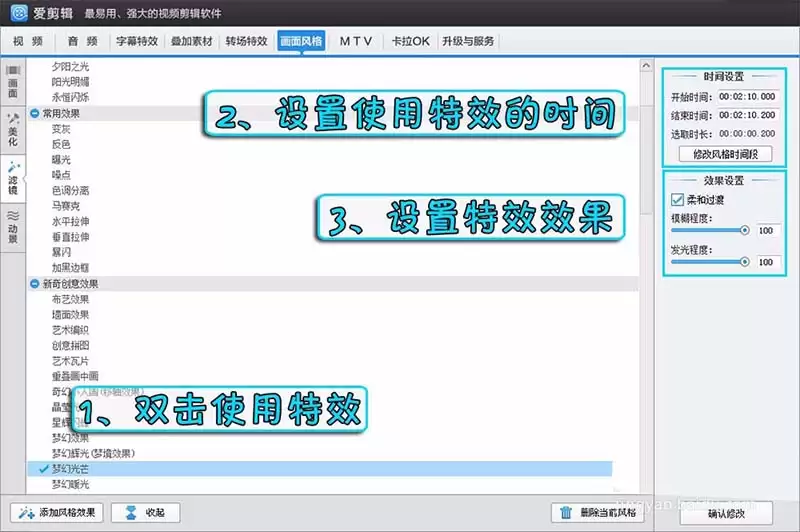Select the 梦幻暖光 effect
The width and height of the screenshot is (800, 532).
[x=70, y=484]
